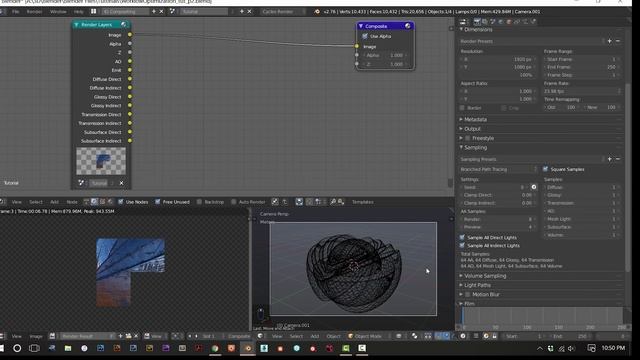The width and height of the screenshot is (640, 360).
Task: Select the Render Layers tab icon in Properties
Action: pyautogui.click(x=485, y=21)
